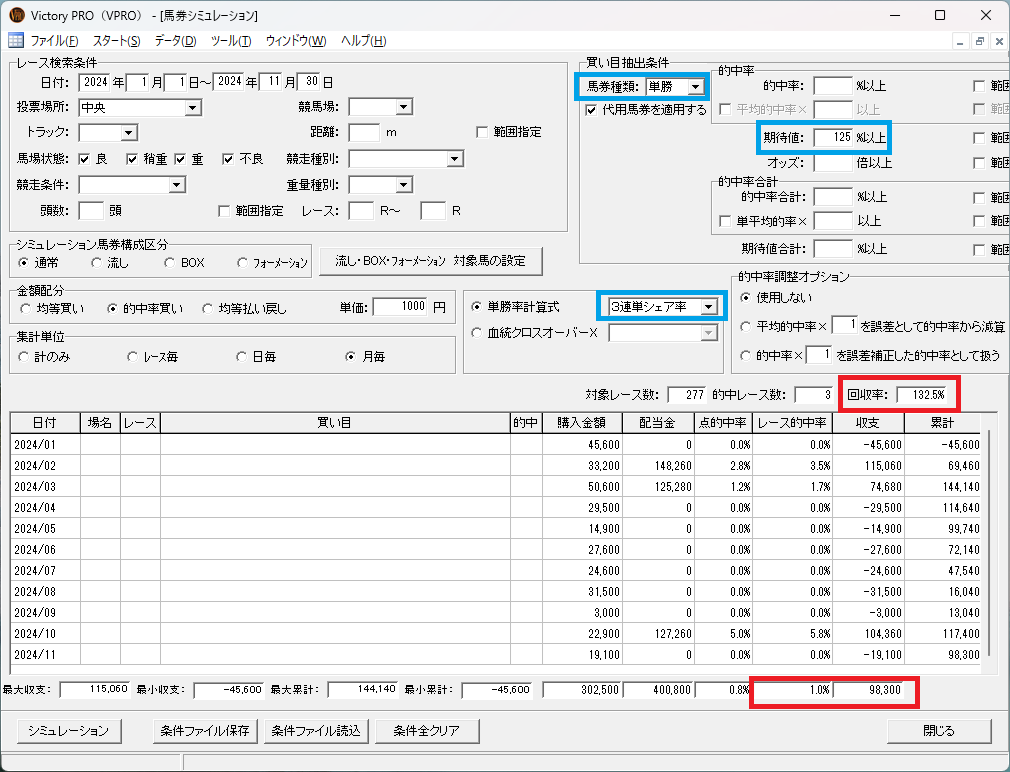Viewport: 1010px width, 772px height.
Task: Click the 期待値合計 input field
Action: tap(833, 249)
